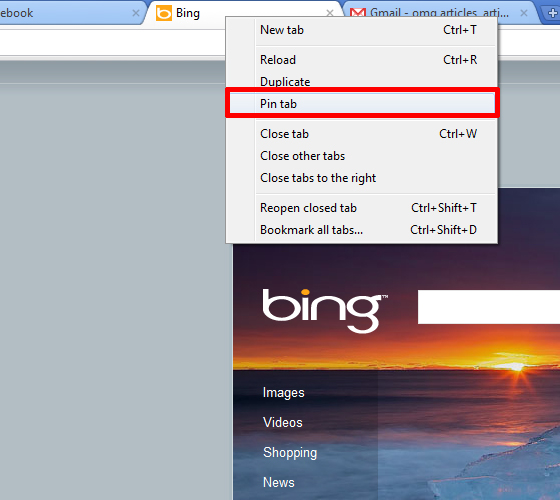Viewport: 560px width, 500px height.
Task: Click the Gmail envelope icon on tab
Action: tap(358, 13)
